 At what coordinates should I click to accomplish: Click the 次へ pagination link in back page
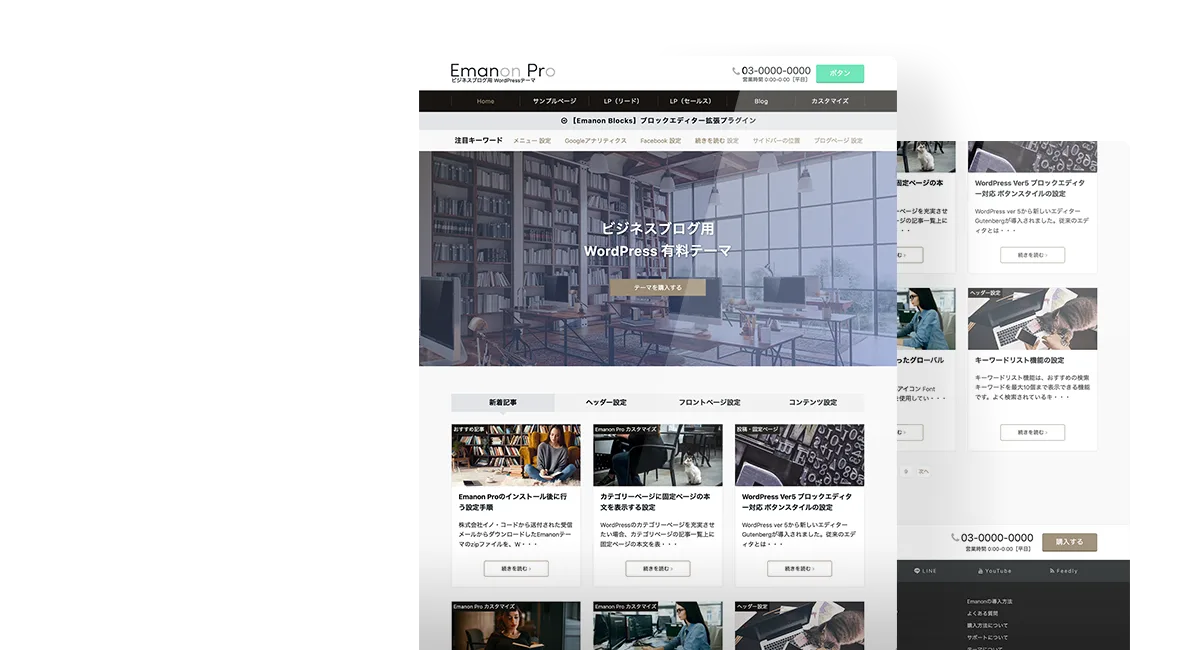[924, 471]
